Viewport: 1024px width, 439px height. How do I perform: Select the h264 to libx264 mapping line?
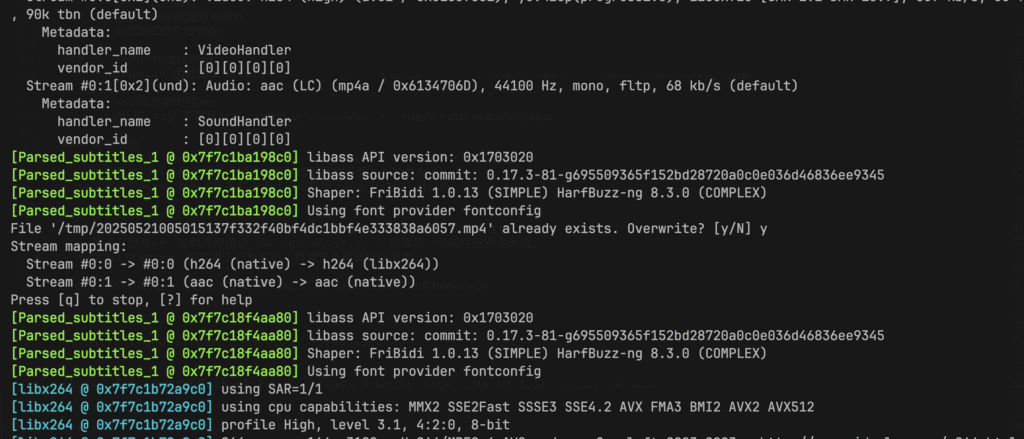[232, 265]
